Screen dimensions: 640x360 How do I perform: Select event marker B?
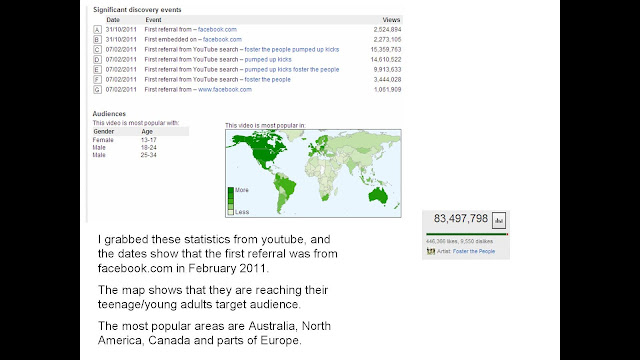coord(97,40)
